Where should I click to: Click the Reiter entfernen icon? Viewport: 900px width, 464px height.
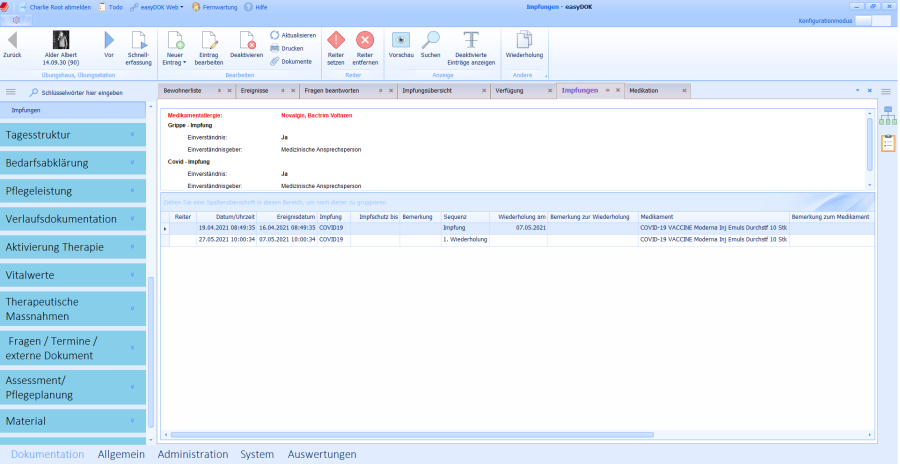(365, 41)
